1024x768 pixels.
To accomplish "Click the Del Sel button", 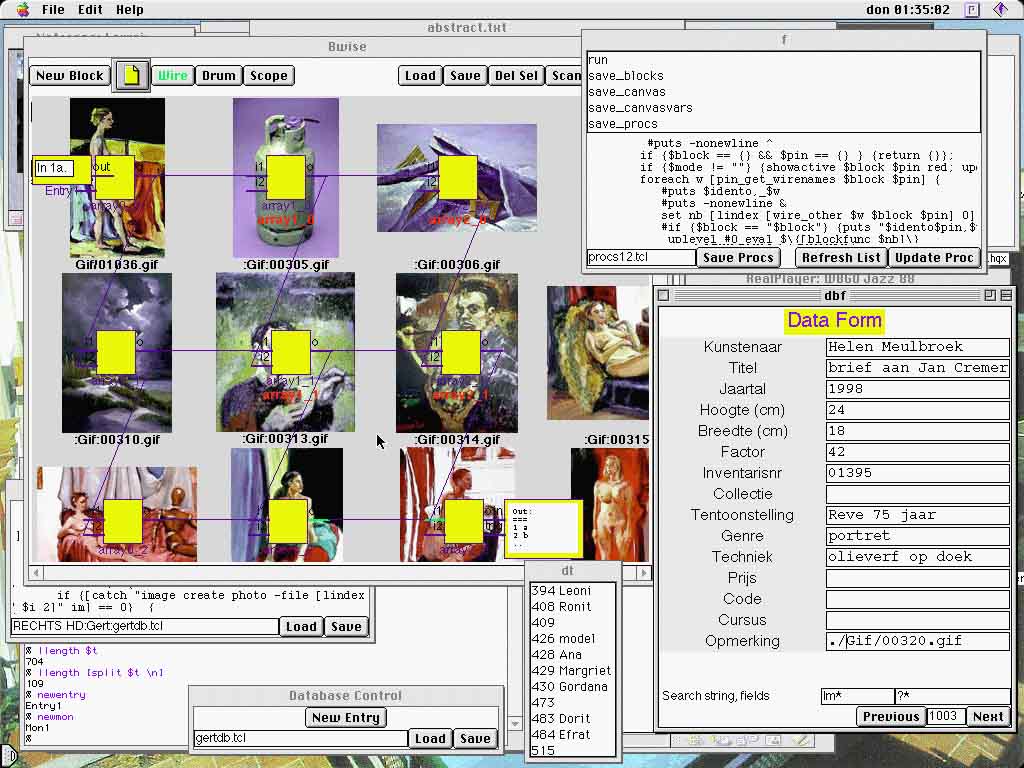I will coord(516,76).
